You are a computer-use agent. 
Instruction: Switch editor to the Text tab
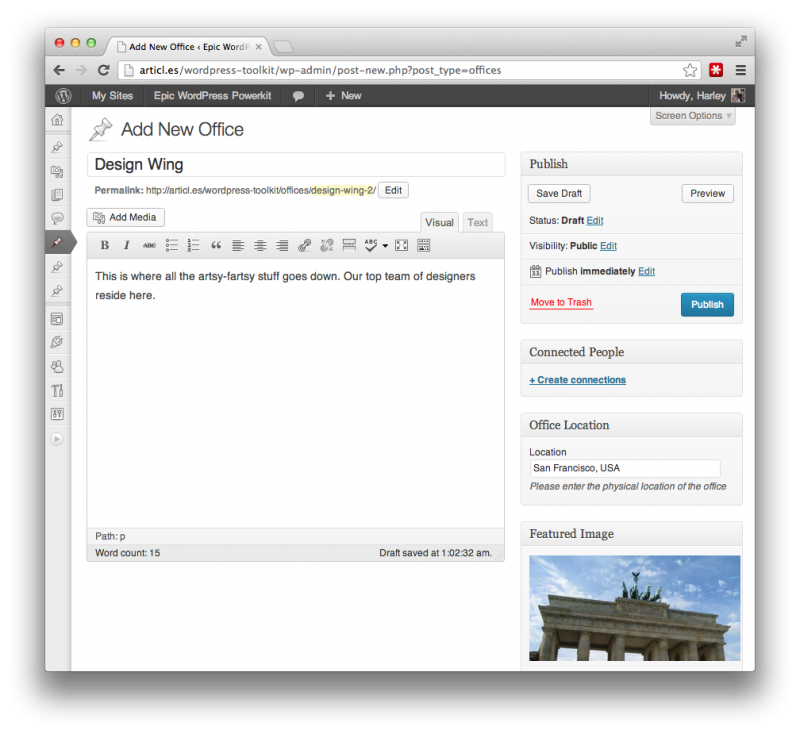point(478,222)
